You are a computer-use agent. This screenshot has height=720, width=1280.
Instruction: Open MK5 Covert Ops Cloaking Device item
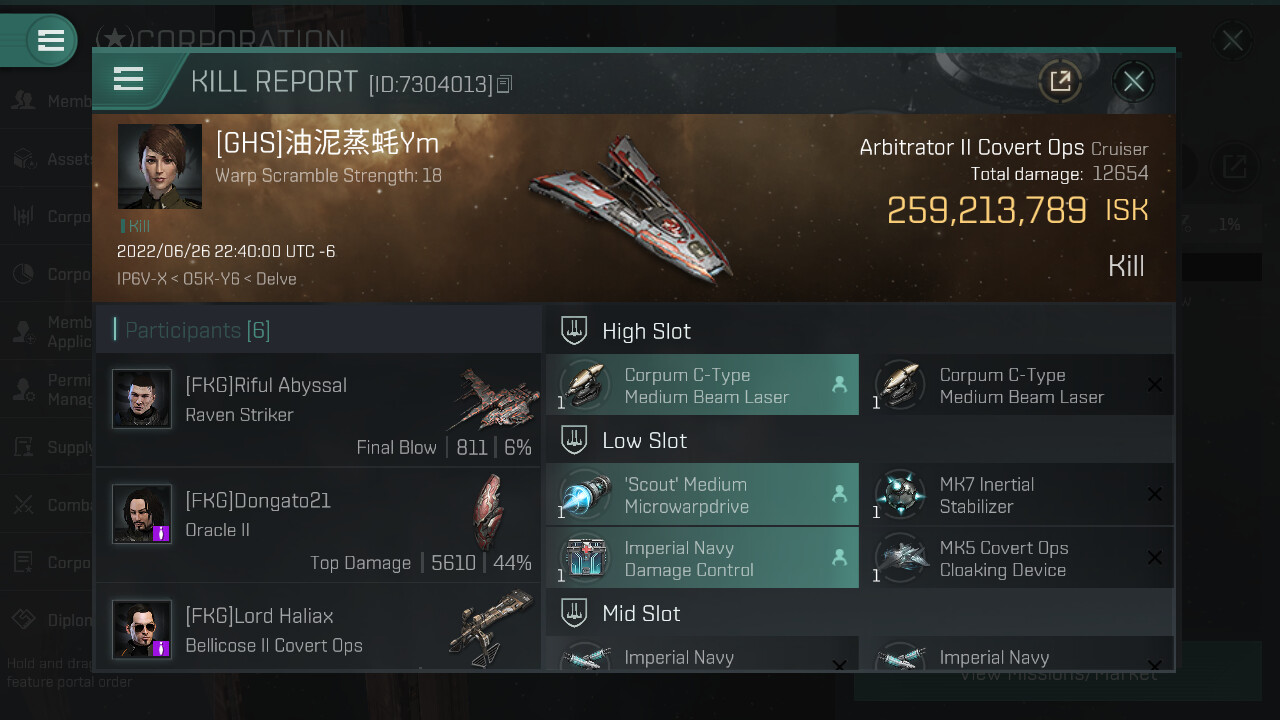coord(1017,558)
